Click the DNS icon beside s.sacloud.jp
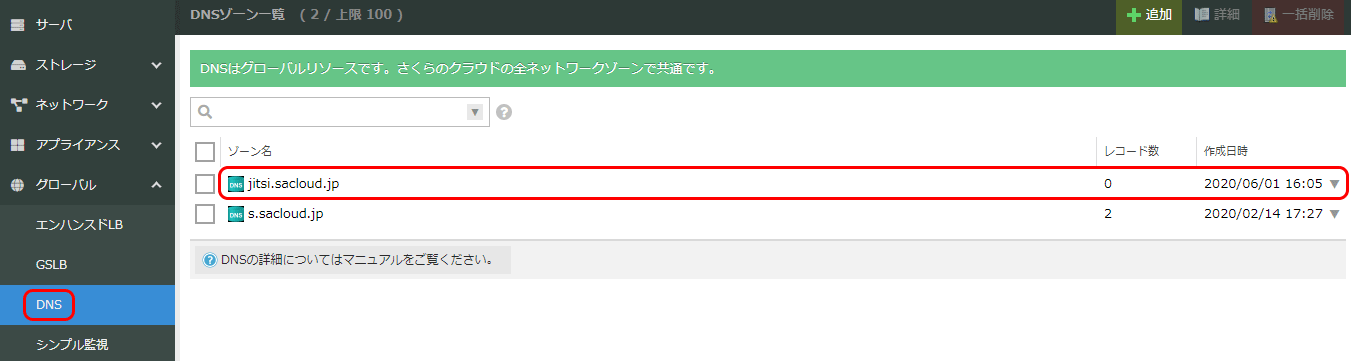Screen dimensions: 1351x361 coord(236,214)
